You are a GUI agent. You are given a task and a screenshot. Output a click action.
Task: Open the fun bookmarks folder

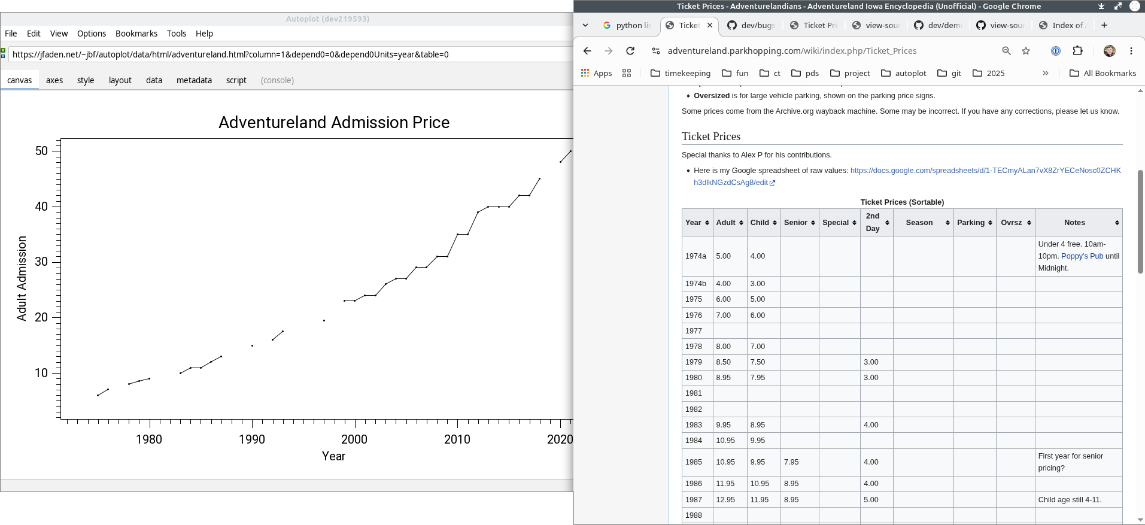pyautogui.click(x=735, y=73)
